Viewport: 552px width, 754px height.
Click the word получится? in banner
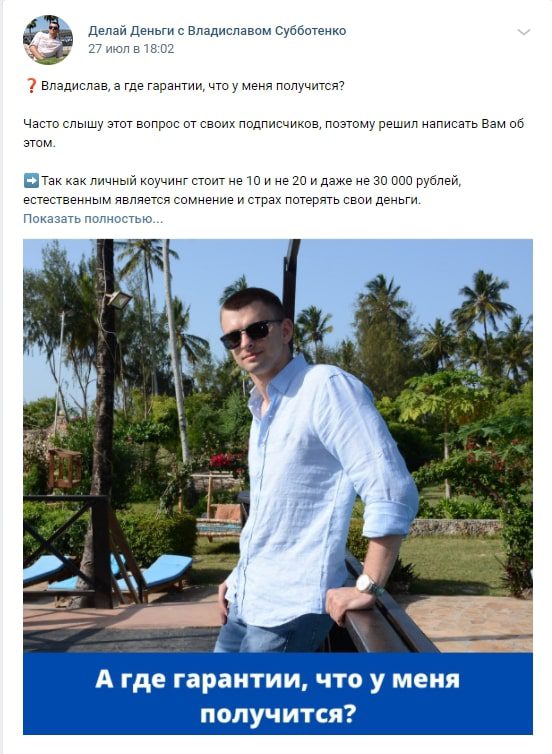277,714
